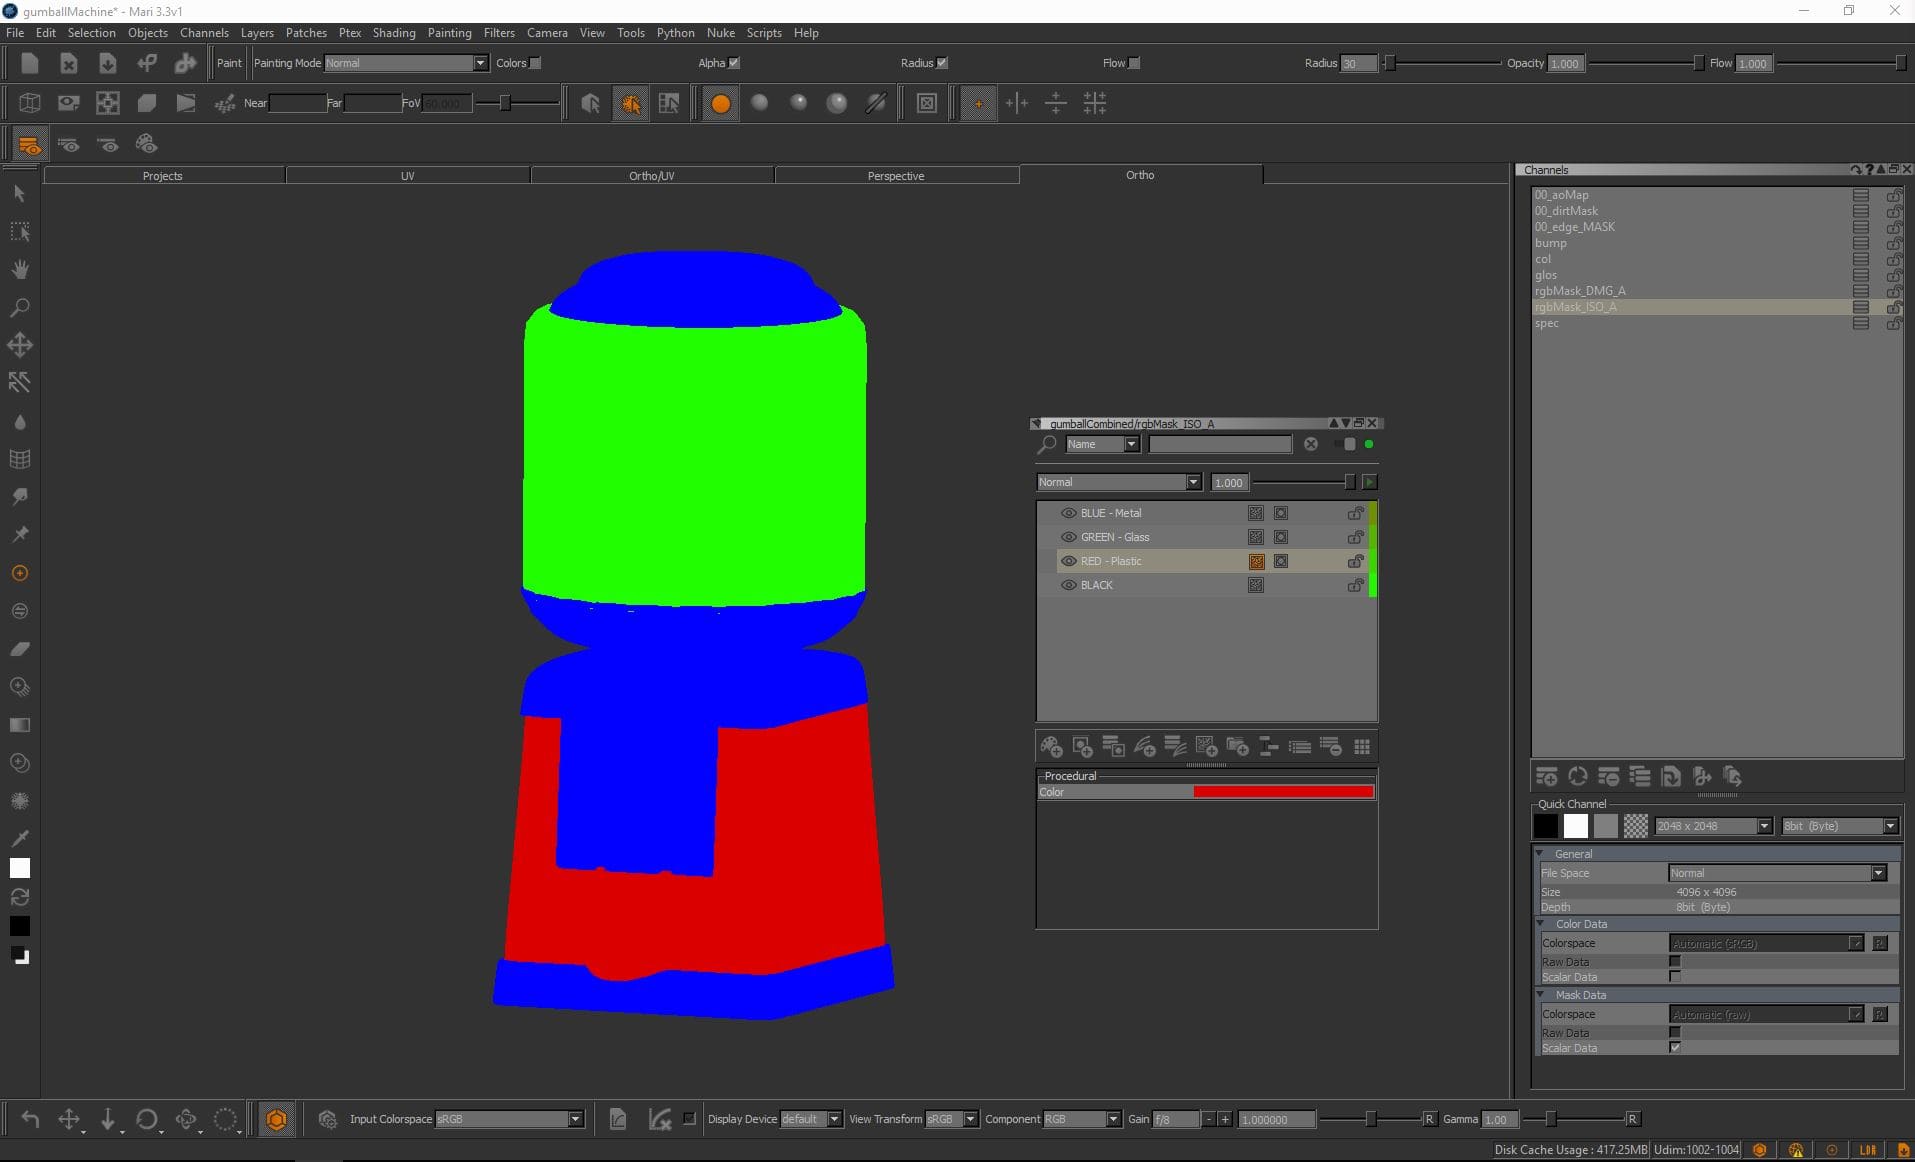Unlock the BLUE - Metal layer lock icon
This screenshot has height=1162, width=1915.
point(1355,513)
